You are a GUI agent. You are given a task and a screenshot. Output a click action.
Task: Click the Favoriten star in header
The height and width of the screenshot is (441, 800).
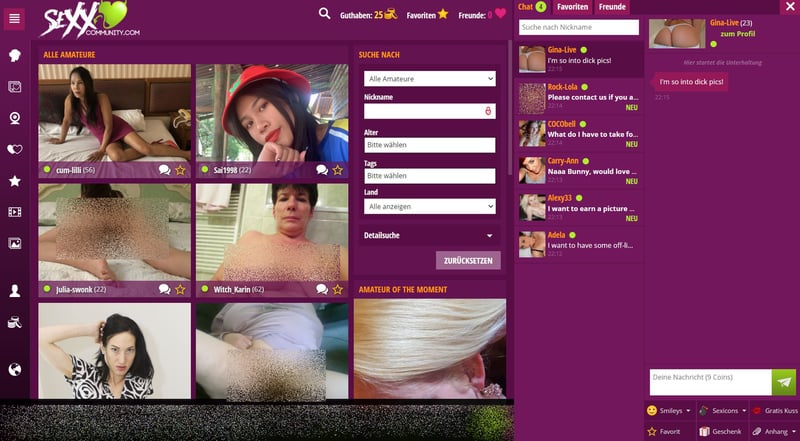pyautogui.click(x=443, y=14)
